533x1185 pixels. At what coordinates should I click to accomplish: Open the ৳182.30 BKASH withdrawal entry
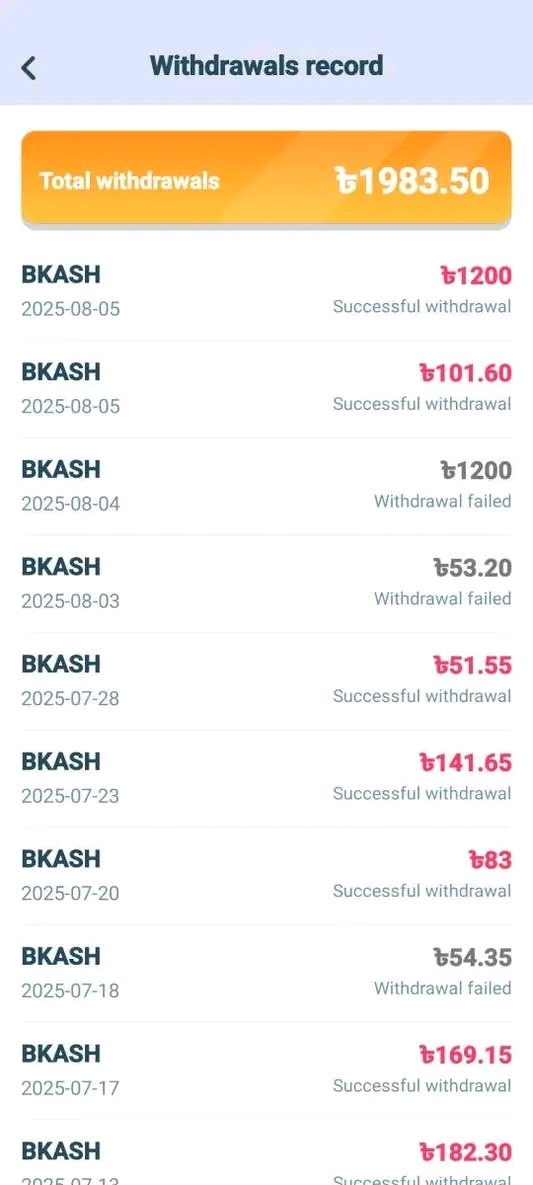tap(266, 1154)
